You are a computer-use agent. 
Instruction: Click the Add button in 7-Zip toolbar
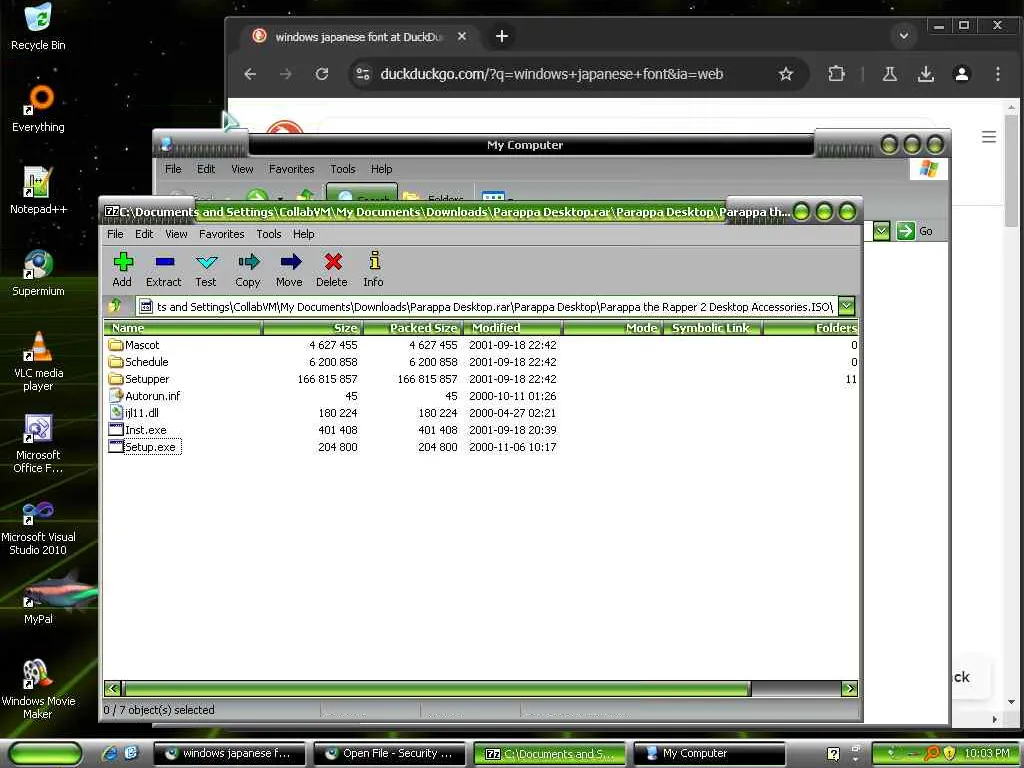[x=122, y=270]
